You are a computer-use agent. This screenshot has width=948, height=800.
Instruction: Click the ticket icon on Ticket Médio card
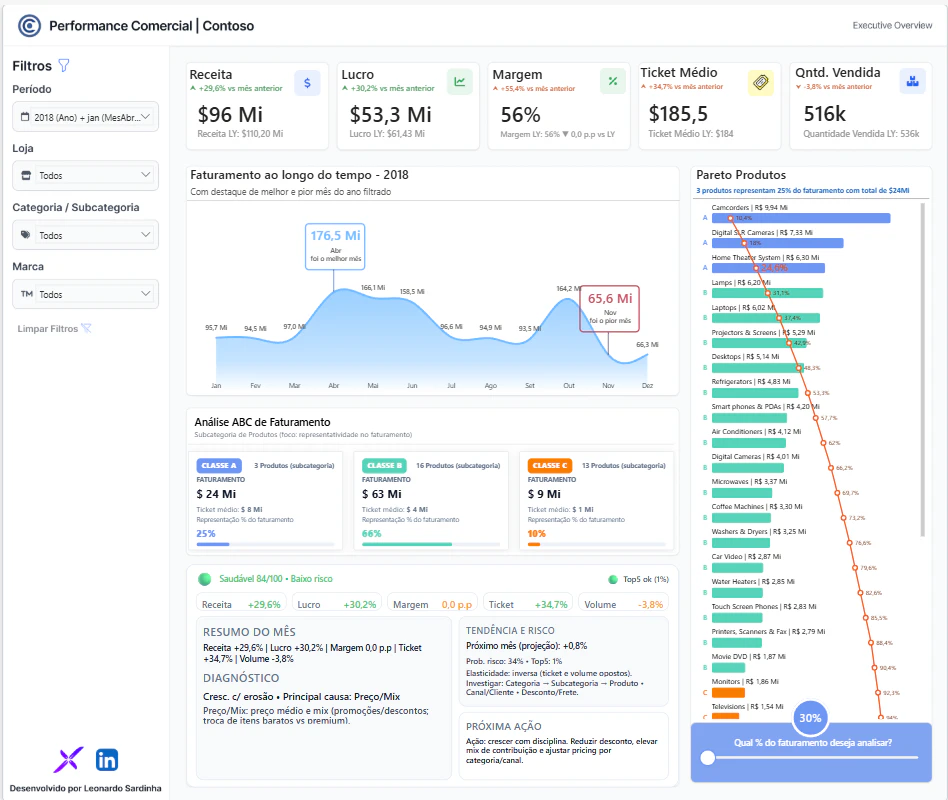point(761,82)
